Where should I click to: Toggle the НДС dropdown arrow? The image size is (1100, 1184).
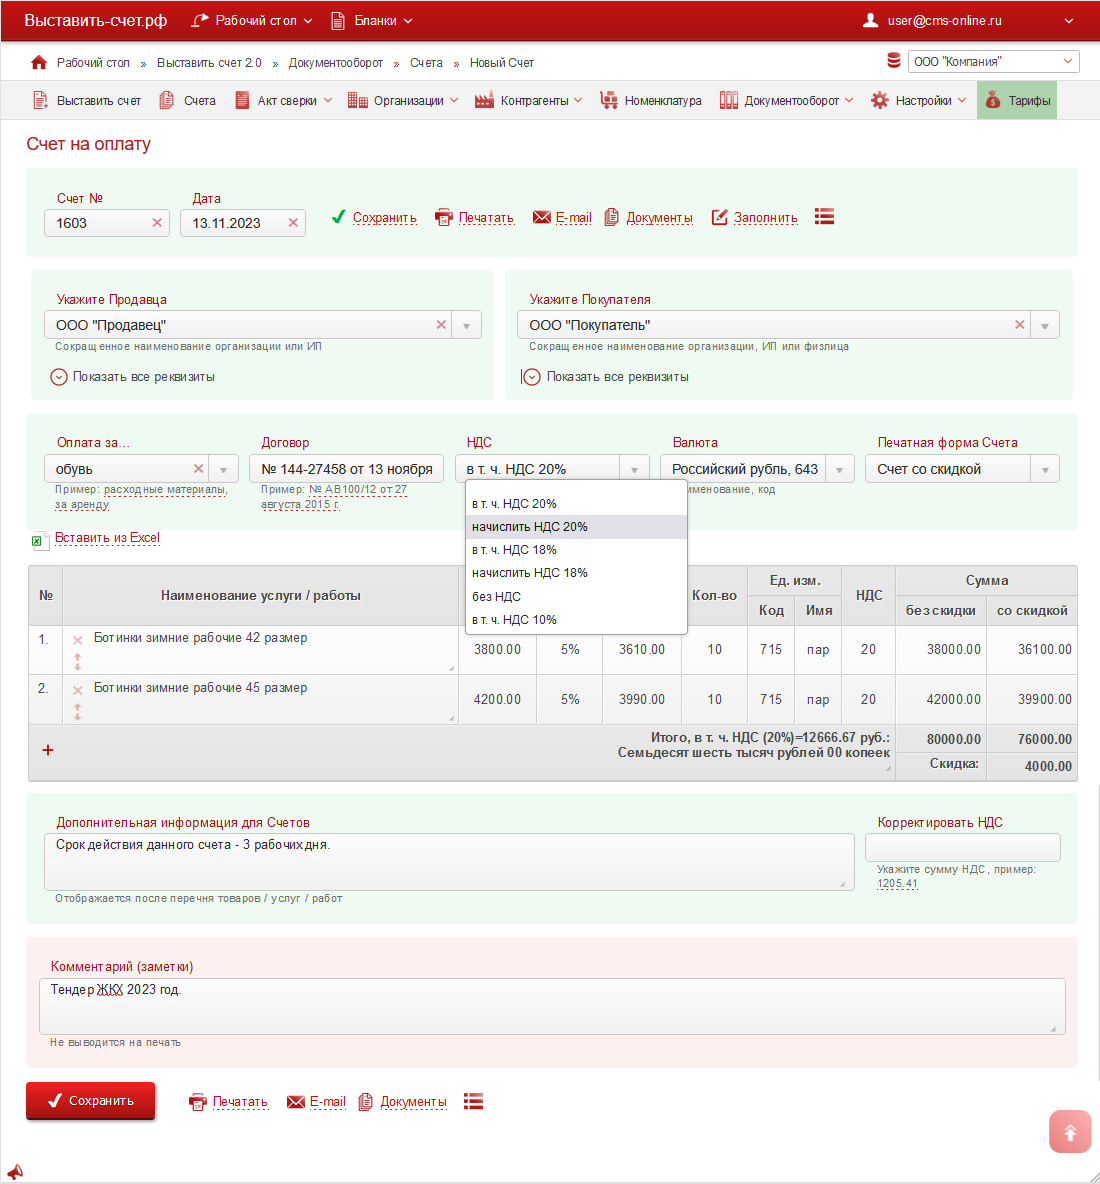pos(634,470)
